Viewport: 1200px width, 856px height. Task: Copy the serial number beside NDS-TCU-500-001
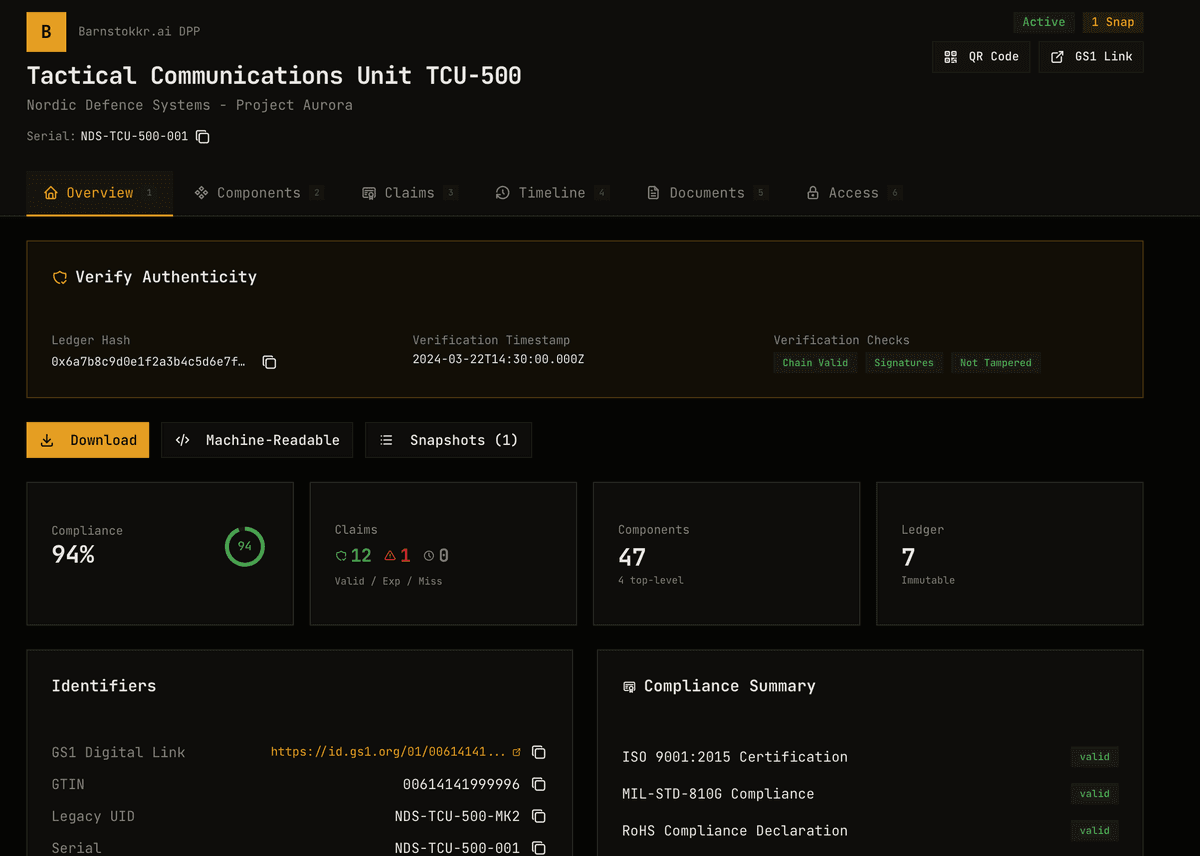[203, 137]
